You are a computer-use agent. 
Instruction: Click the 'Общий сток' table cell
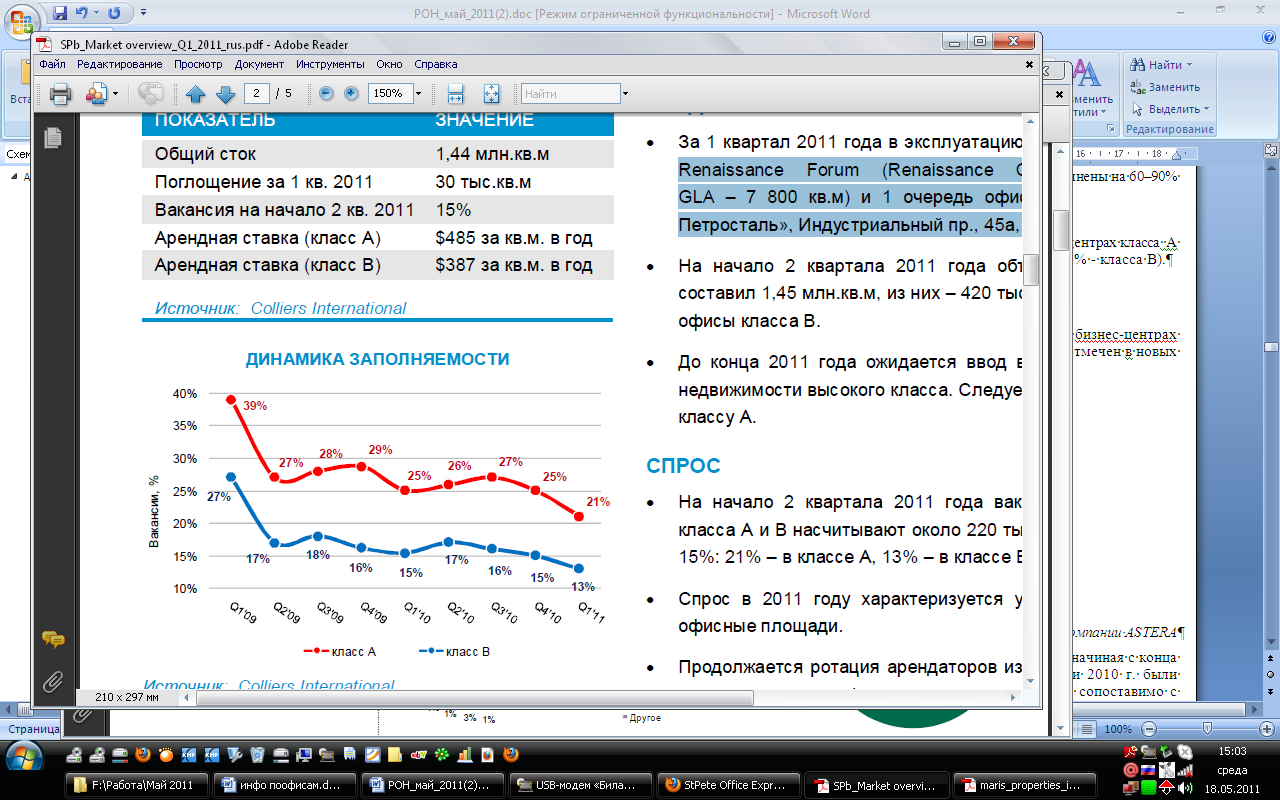point(206,154)
